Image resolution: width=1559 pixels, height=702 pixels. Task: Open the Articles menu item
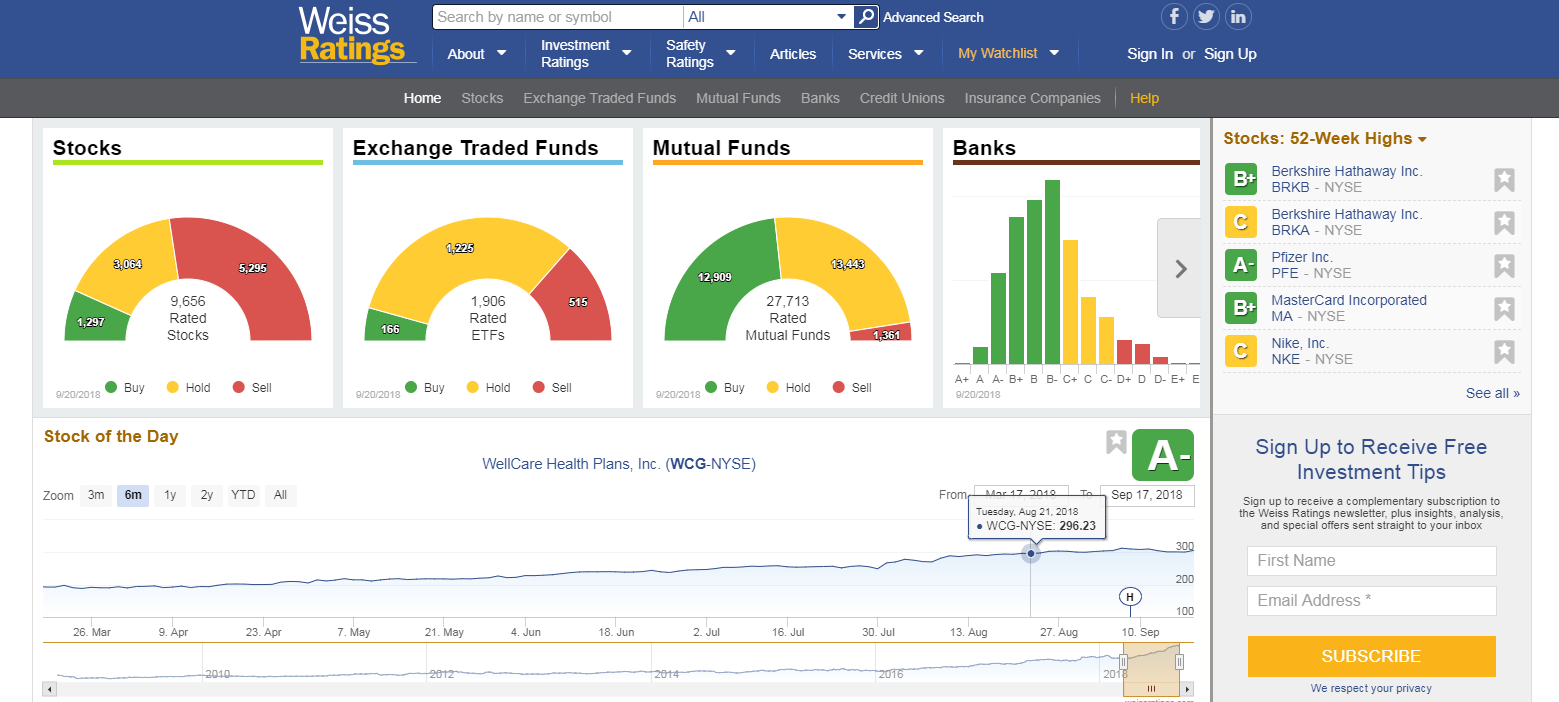[793, 54]
